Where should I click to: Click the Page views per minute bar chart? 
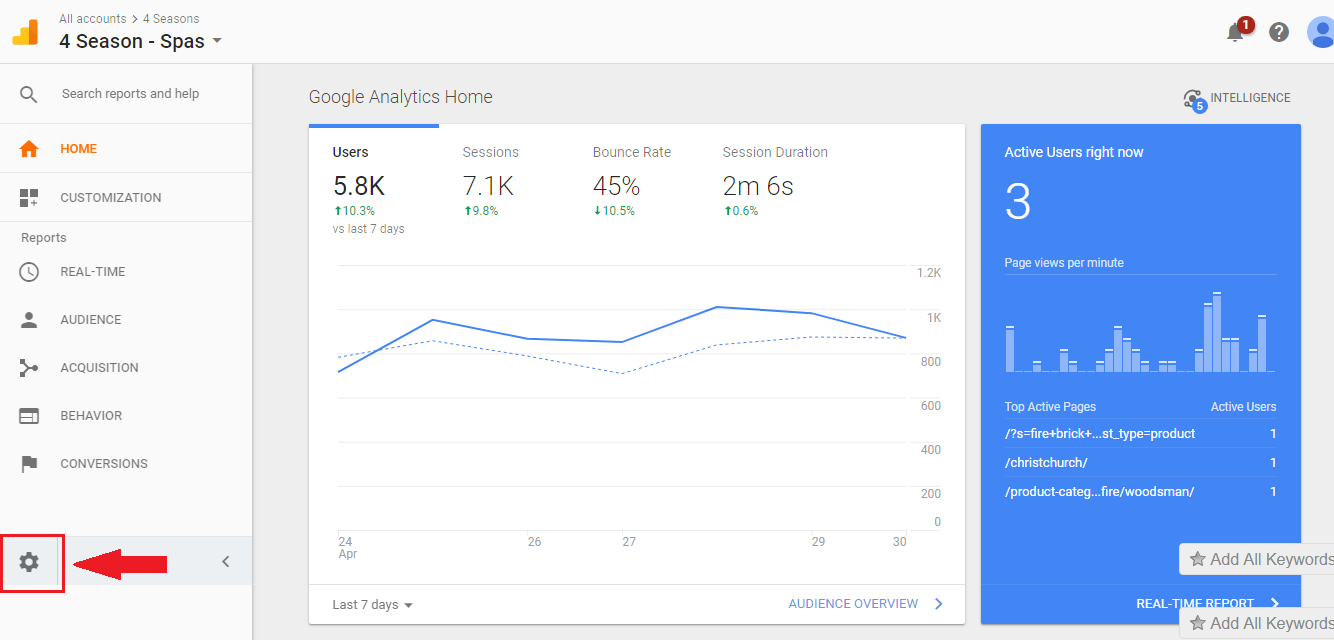pos(1140,331)
